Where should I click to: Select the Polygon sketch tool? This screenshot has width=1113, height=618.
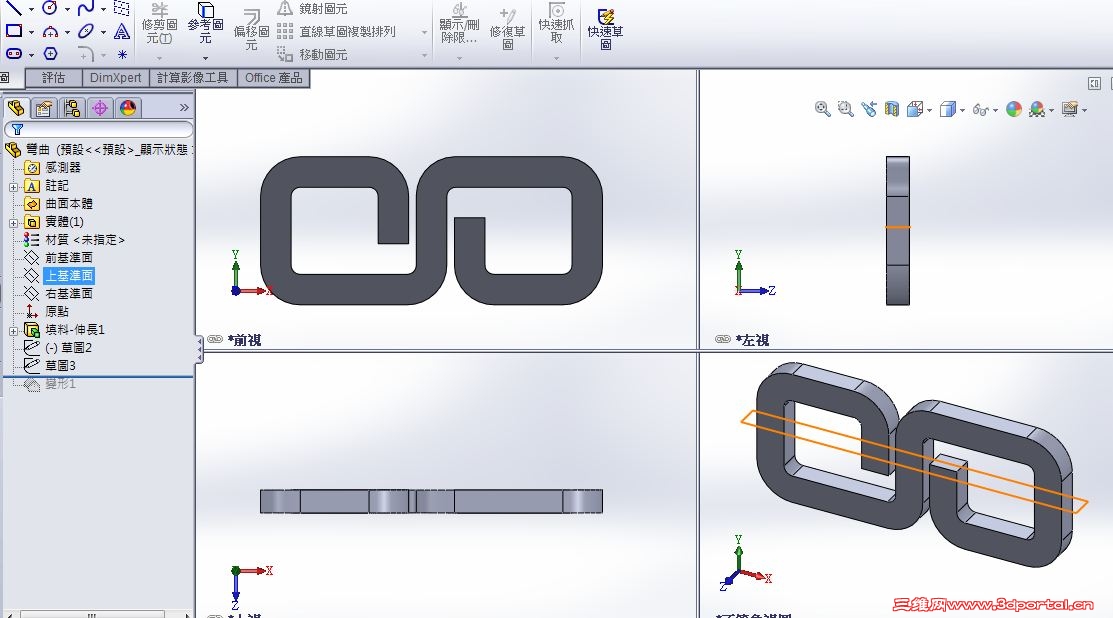tap(50, 54)
